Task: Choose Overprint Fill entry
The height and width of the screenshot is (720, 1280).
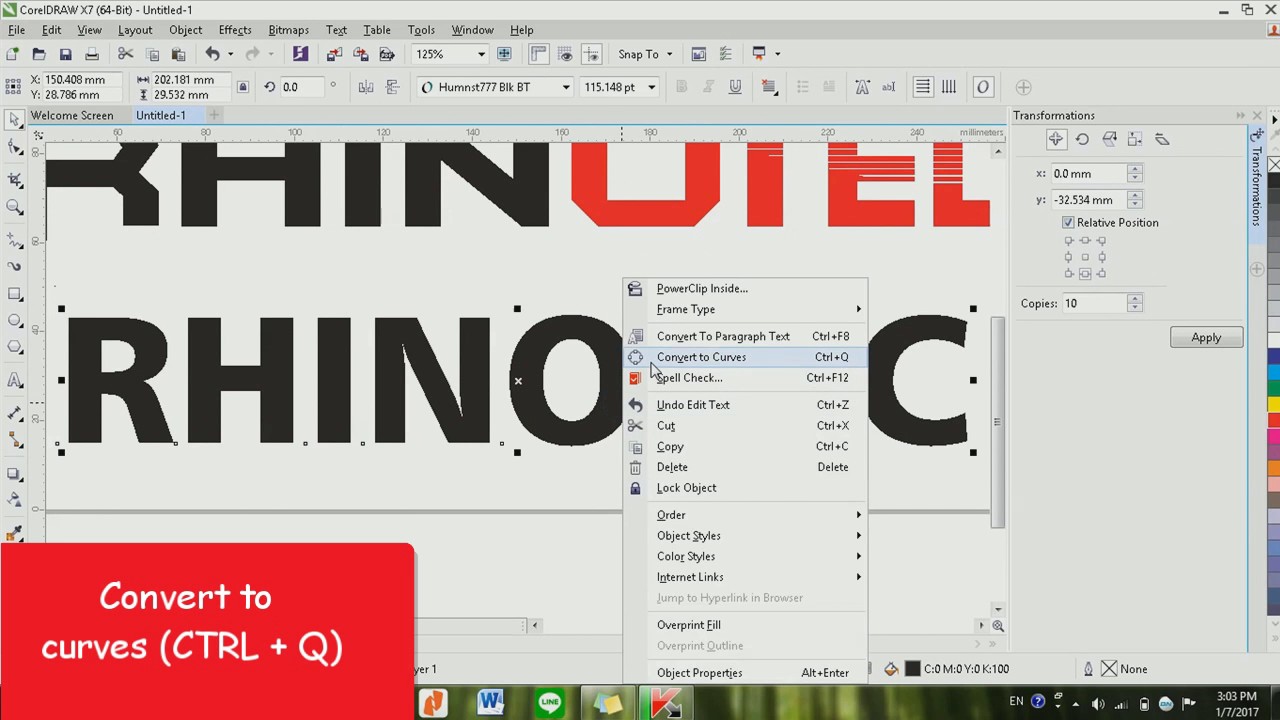Action: [x=745, y=625]
